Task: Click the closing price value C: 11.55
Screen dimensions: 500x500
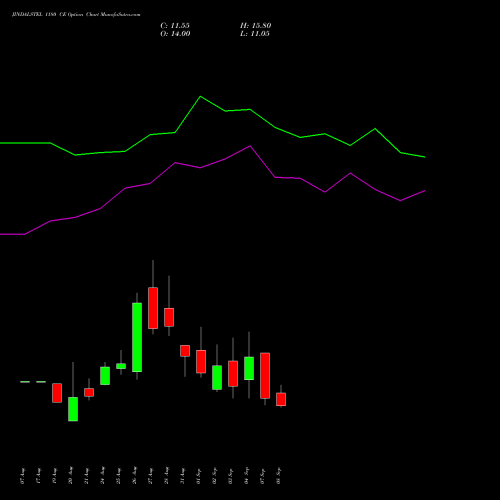Action: pyautogui.click(x=175, y=26)
